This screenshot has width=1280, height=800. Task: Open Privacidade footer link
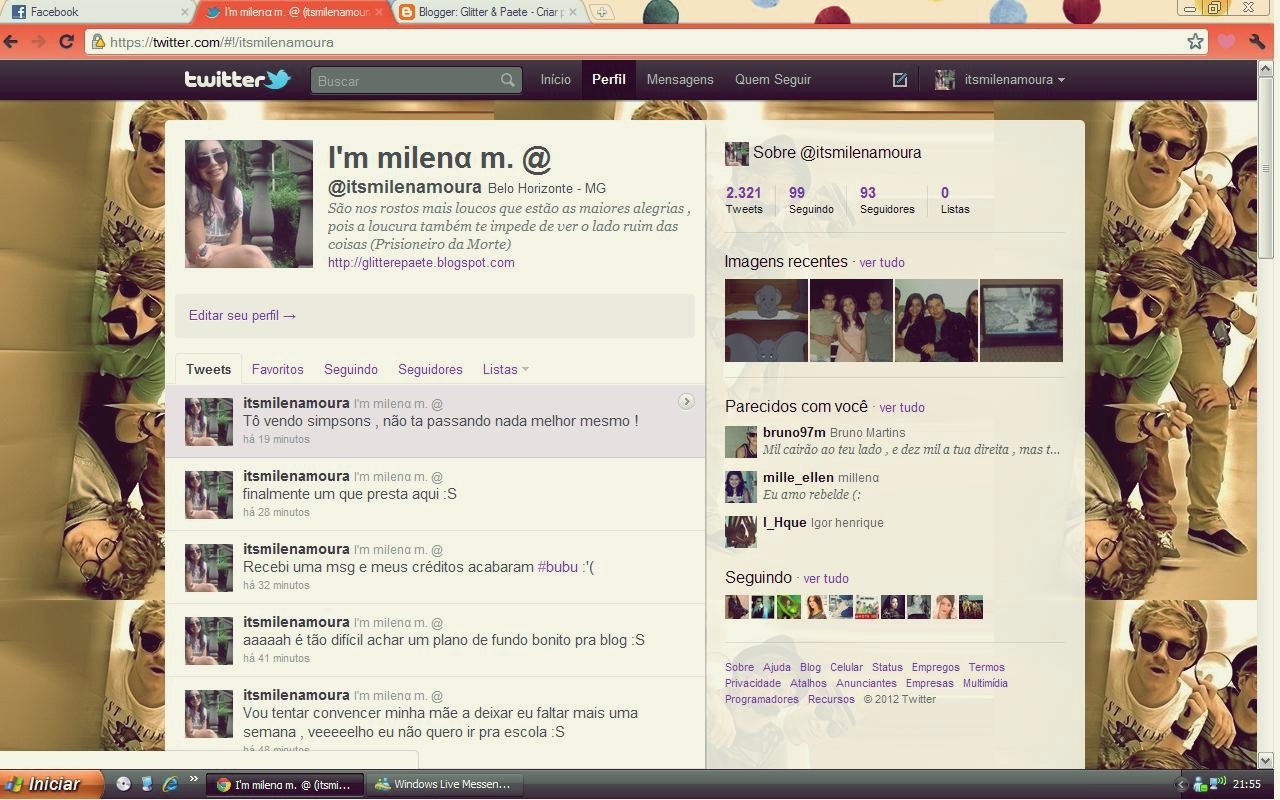click(752, 683)
